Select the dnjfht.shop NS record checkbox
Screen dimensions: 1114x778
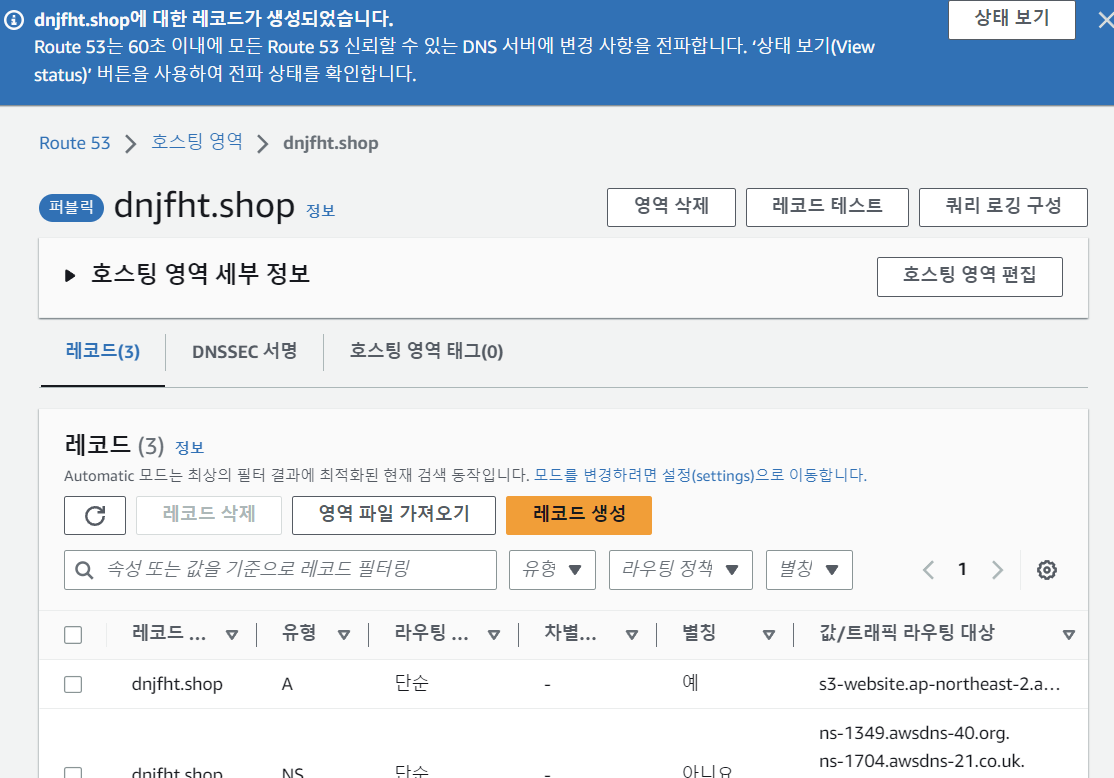click(x=73, y=772)
